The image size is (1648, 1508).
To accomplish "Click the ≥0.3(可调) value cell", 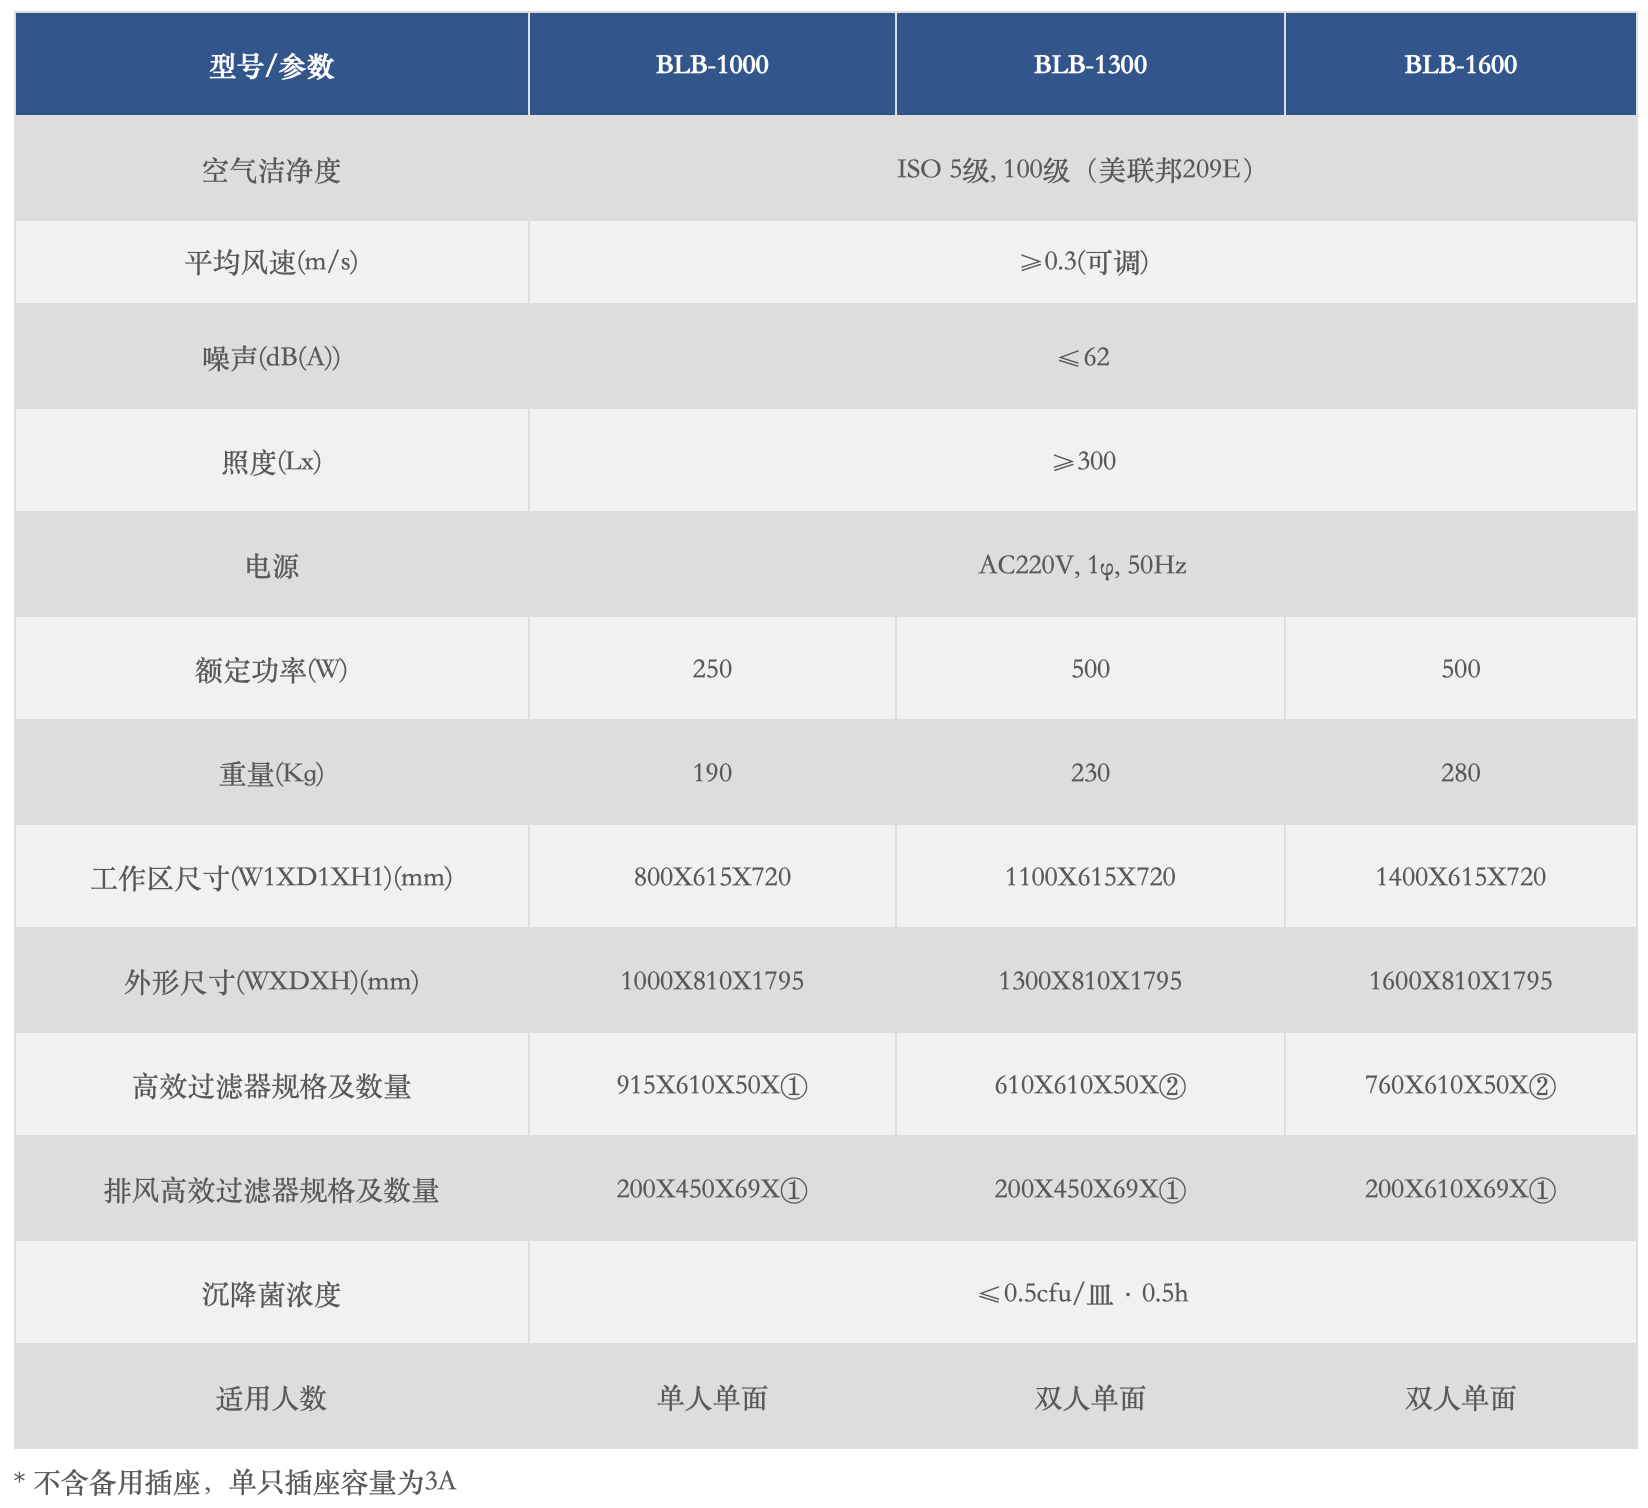I will point(1090,262).
